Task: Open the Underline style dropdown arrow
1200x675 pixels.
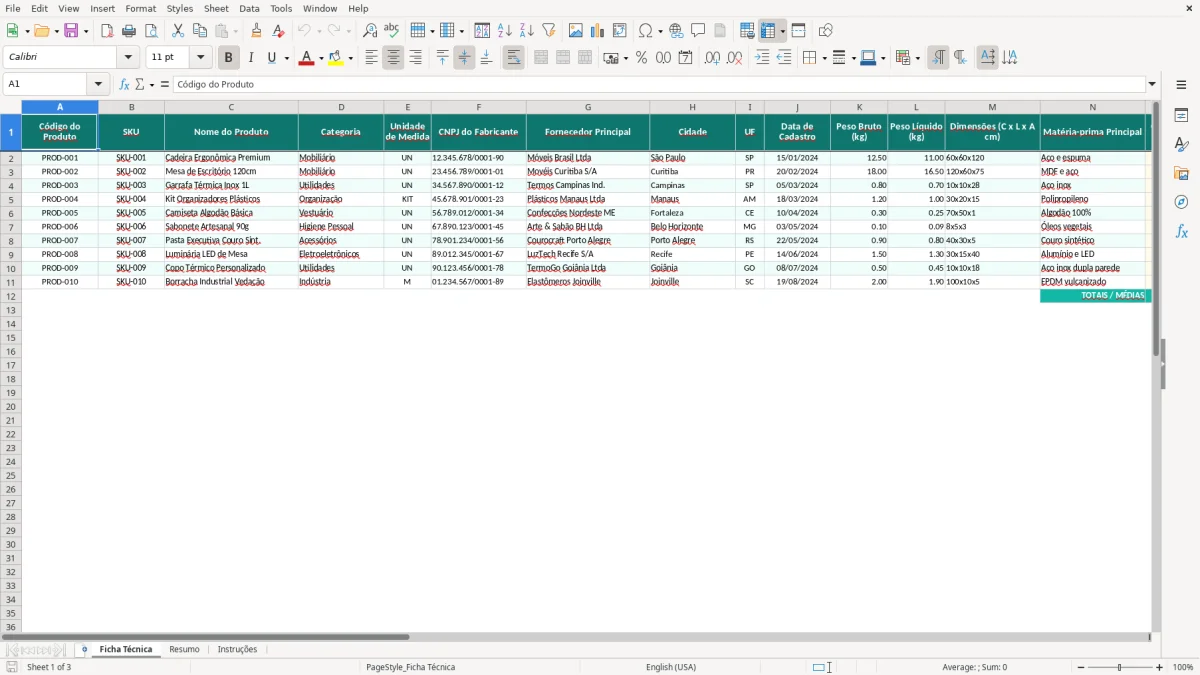Action: 286,59
